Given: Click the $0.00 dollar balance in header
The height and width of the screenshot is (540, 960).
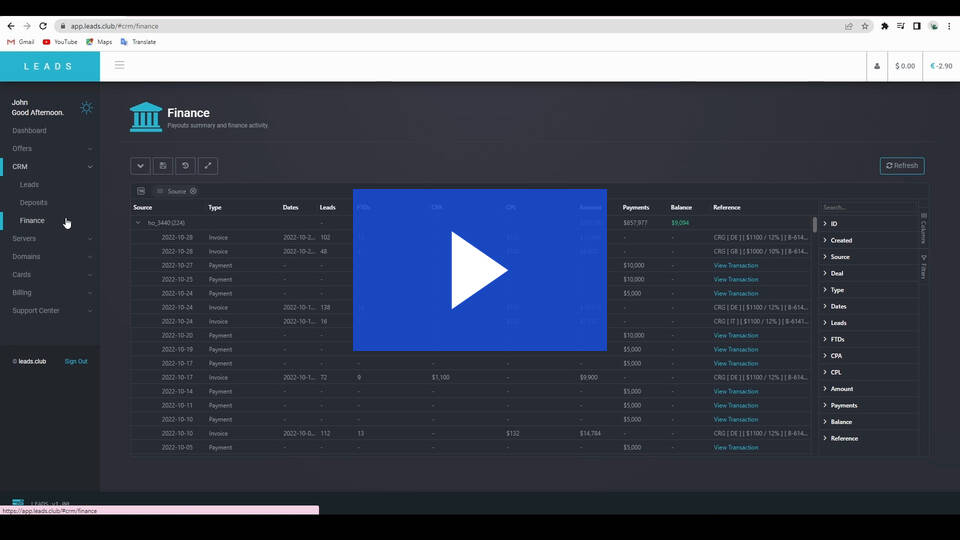Looking at the screenshot, I should pyautogui.click(x=905, y=66).
